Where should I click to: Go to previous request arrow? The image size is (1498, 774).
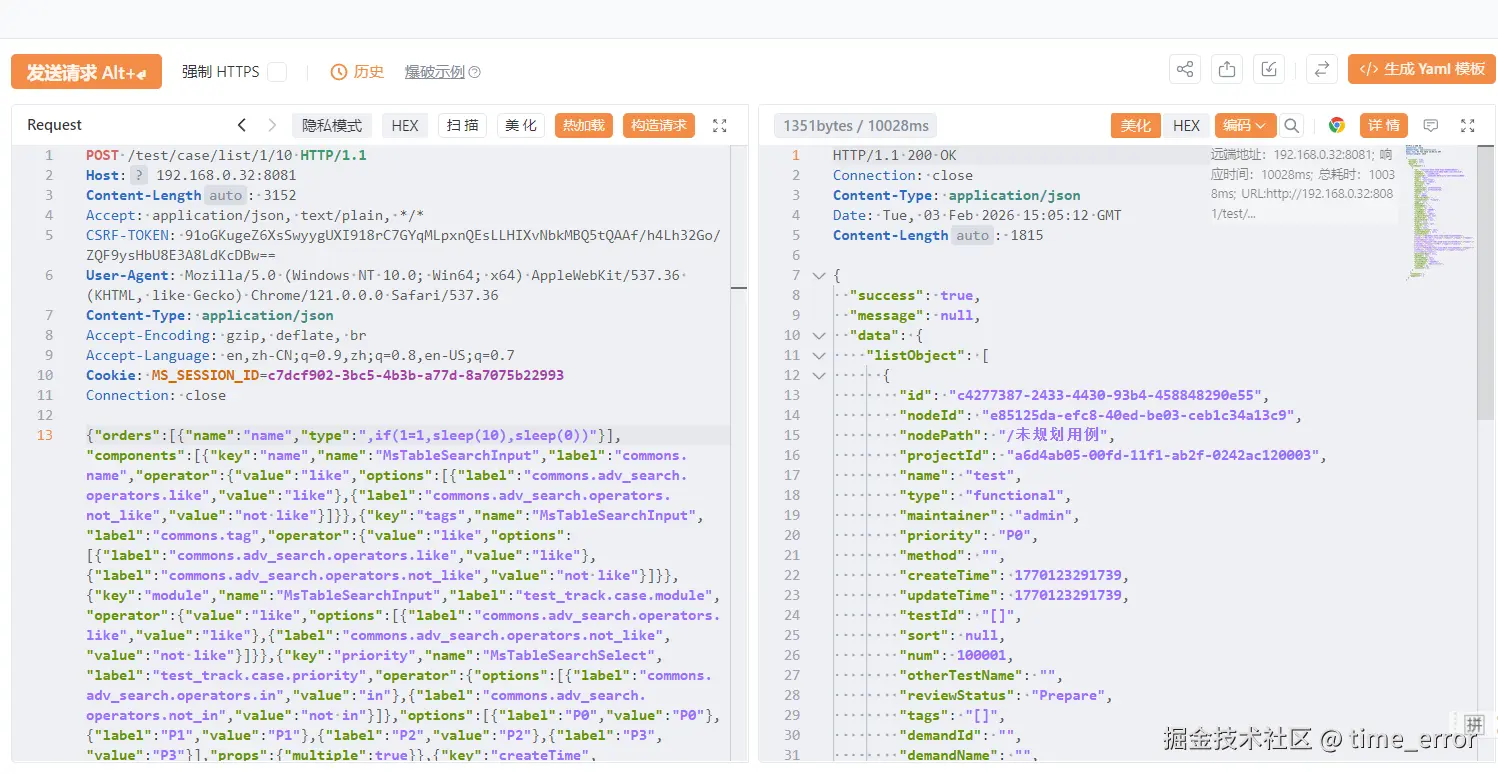point(241,125)
